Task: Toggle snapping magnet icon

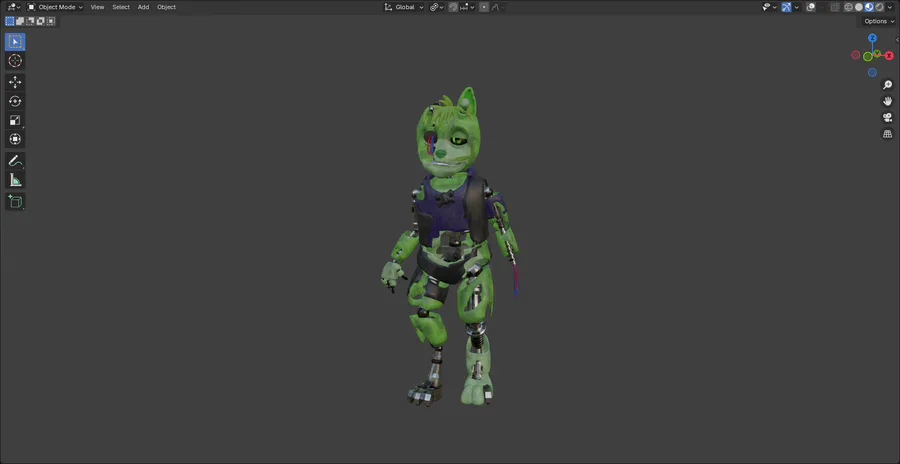Action: [x=453, y=7]
